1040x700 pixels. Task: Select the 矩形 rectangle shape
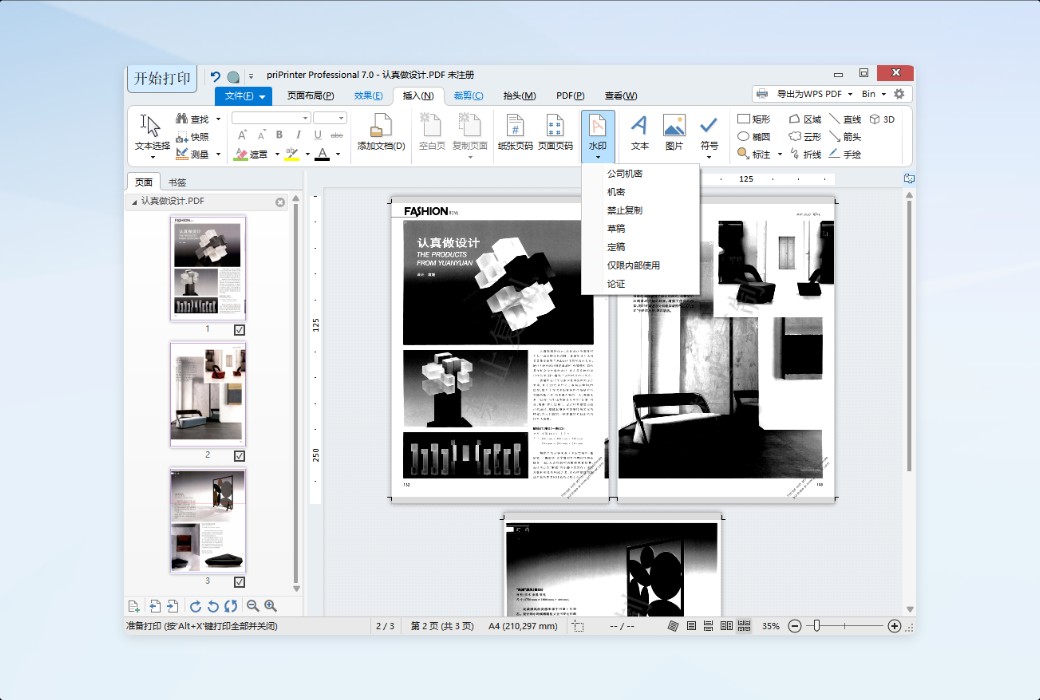point(754,119)
